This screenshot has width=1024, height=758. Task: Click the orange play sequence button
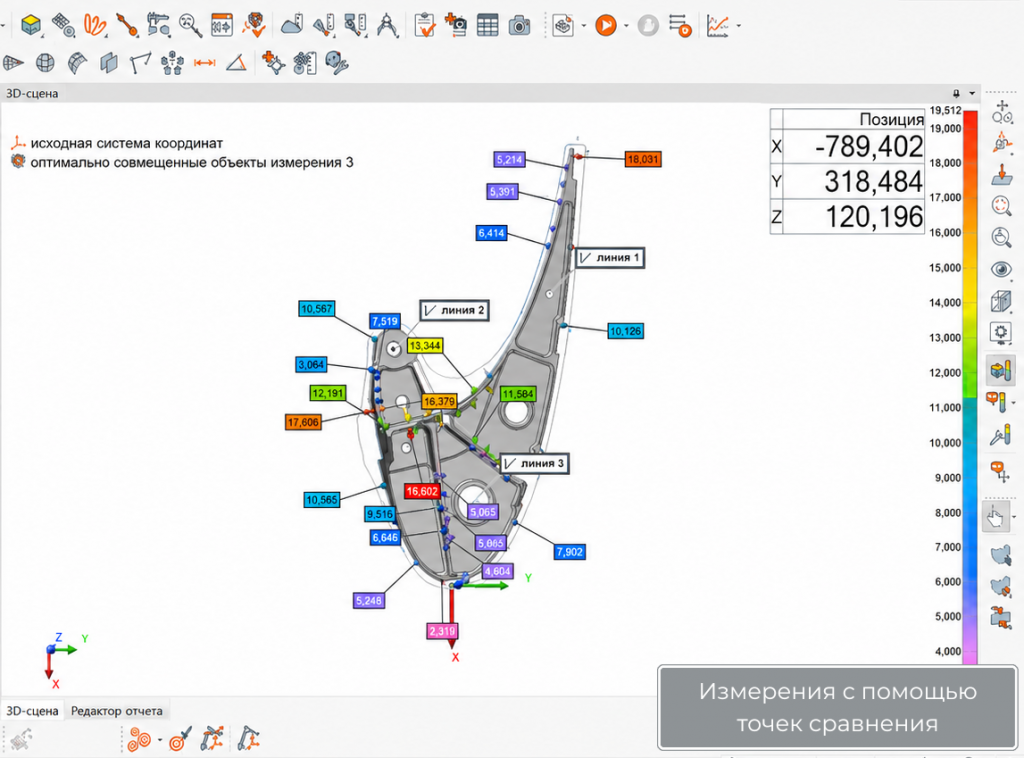[605, 25]
